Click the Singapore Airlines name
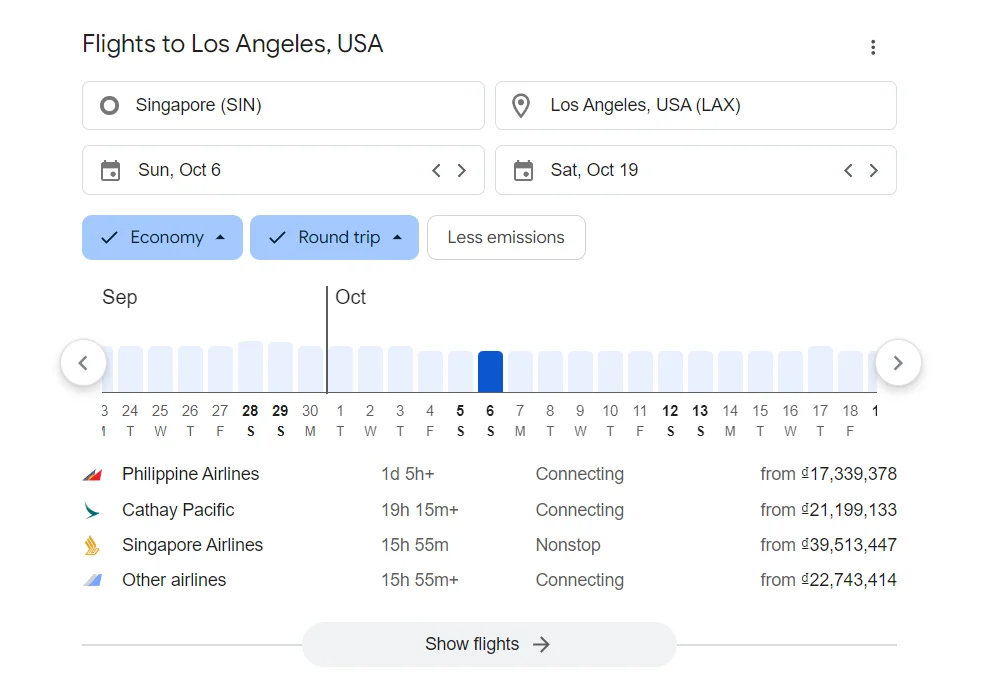The height and width of the screenshot is (679, 988). point(192,545)
